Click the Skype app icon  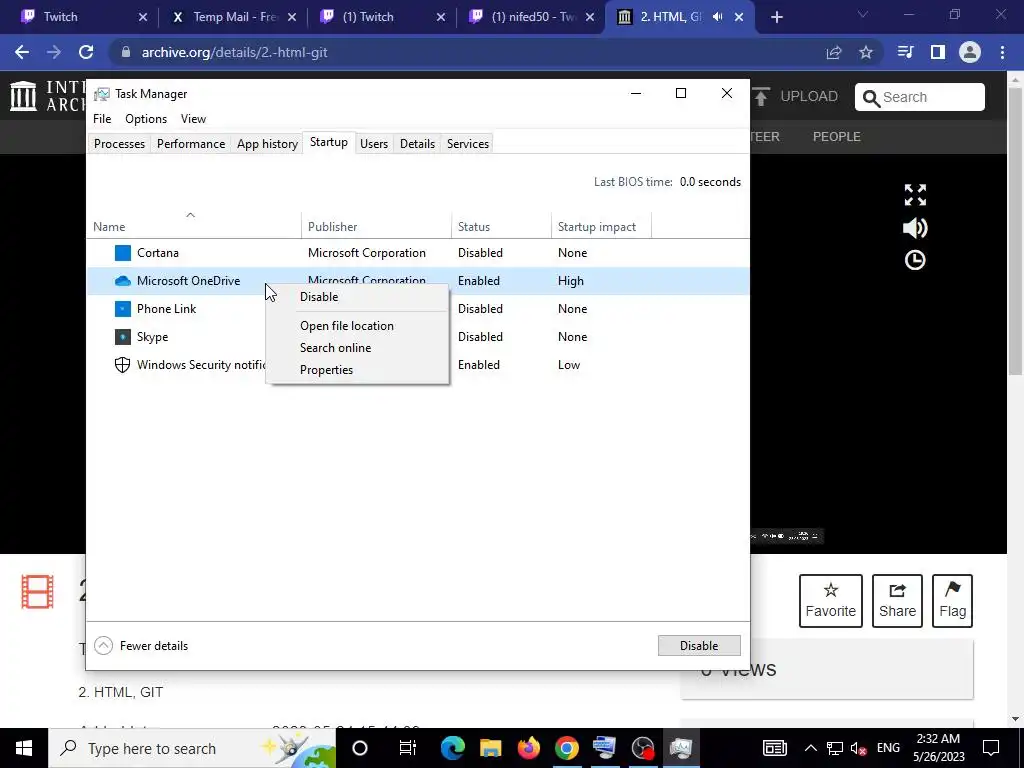123,337
